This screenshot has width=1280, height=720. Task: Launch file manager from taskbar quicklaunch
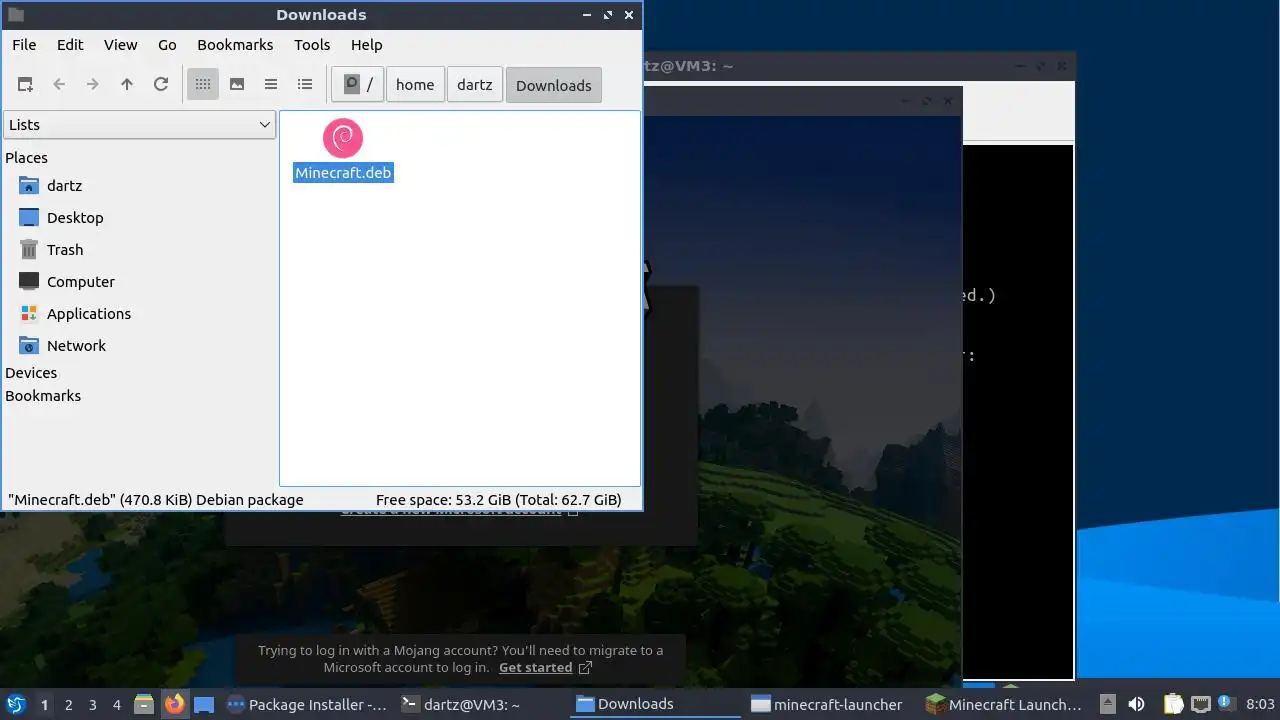(x=144, y=705)
